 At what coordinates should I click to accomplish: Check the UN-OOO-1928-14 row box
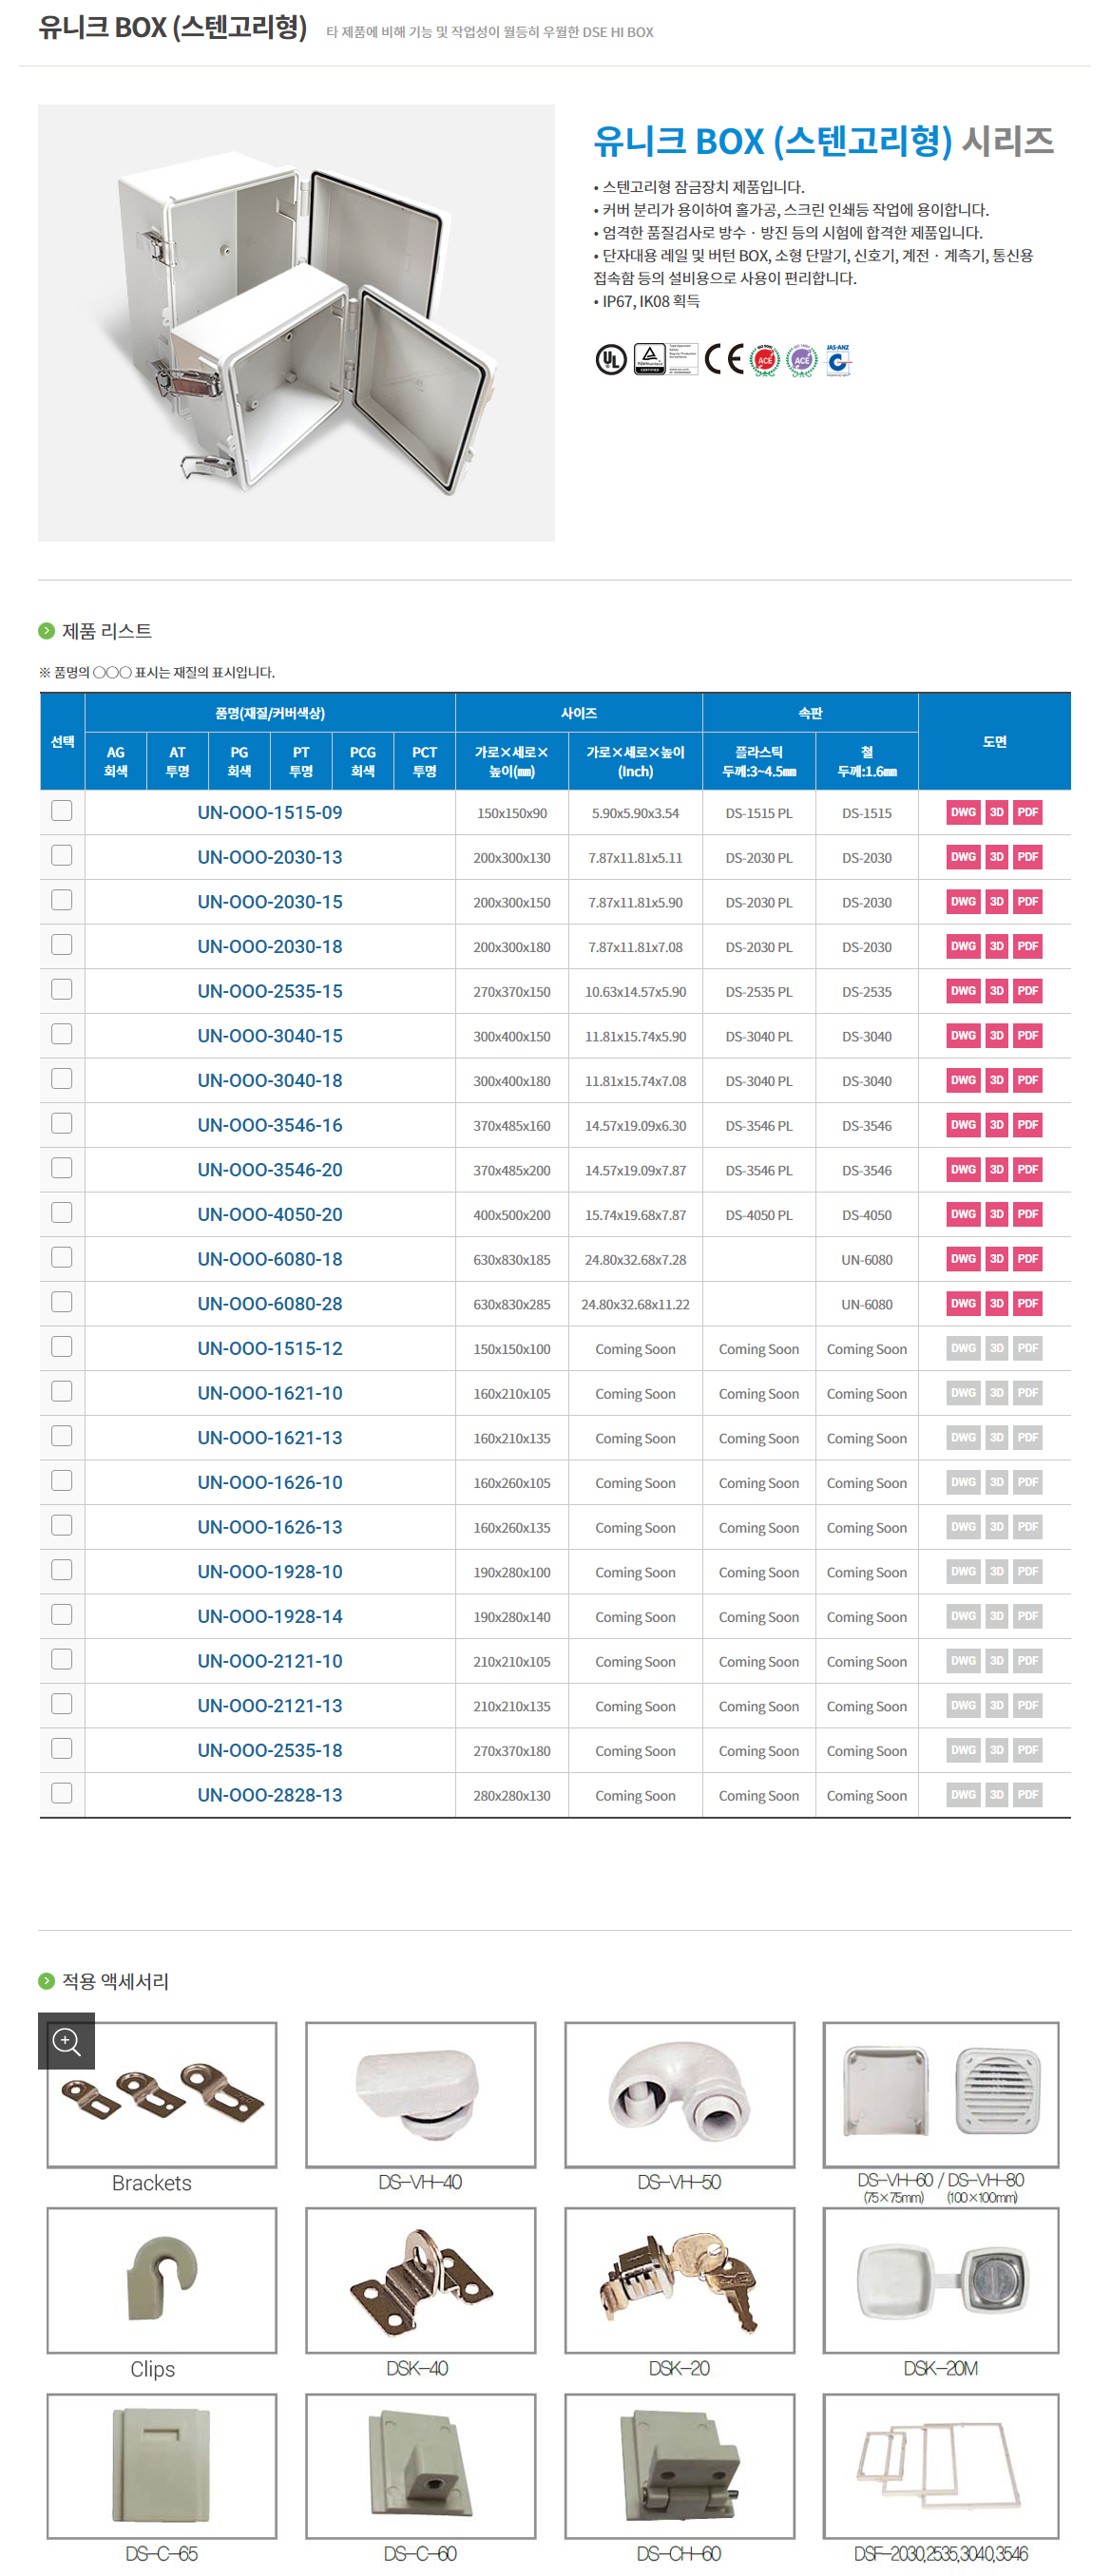[x=62, y=1615]
